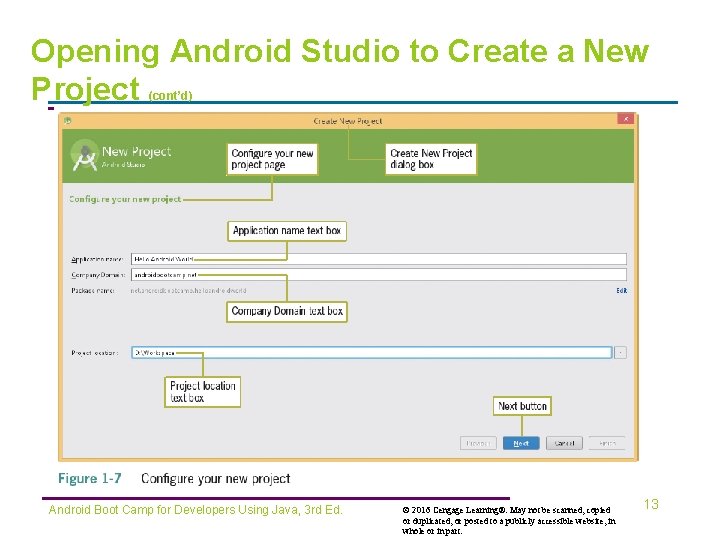Click the Next button

(521, 443)
